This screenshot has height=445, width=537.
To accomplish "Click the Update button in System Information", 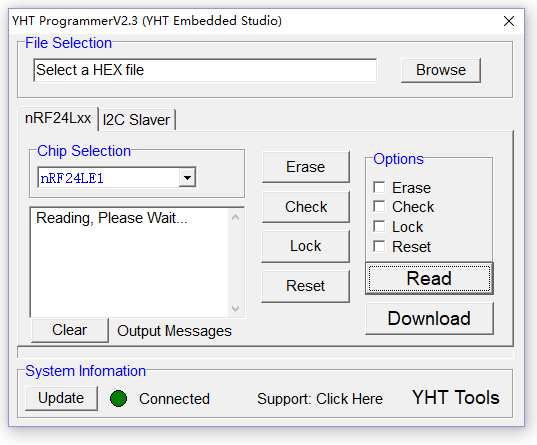I will tap(61, 398).
